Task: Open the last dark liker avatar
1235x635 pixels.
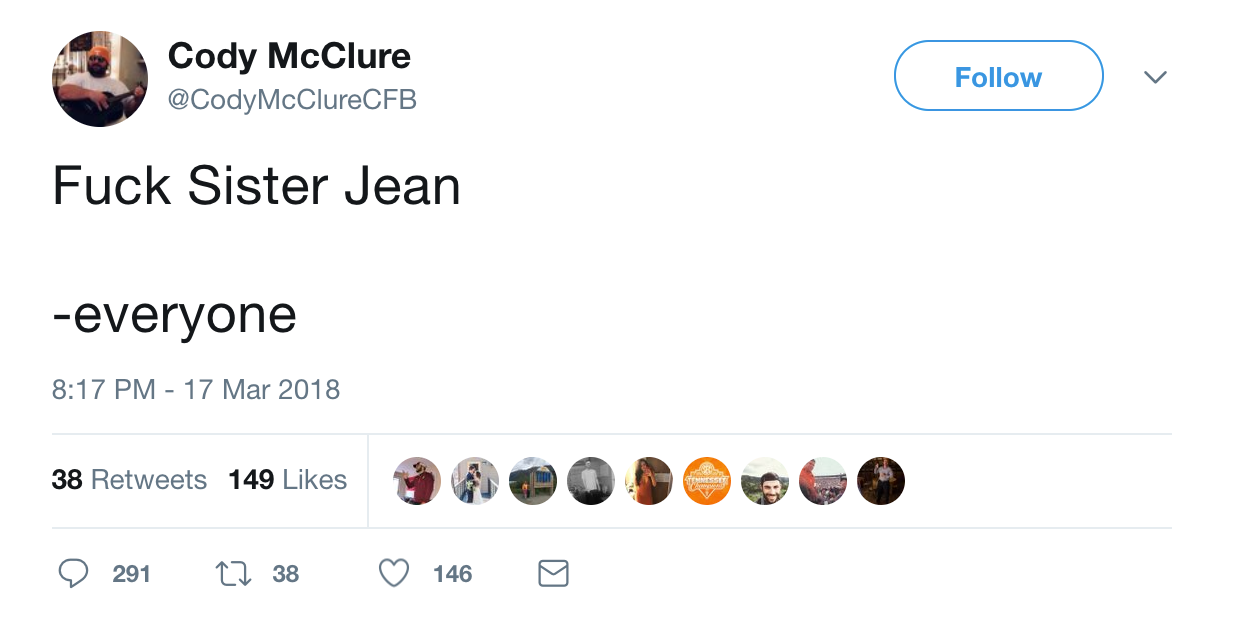Action: pos(881,481)
